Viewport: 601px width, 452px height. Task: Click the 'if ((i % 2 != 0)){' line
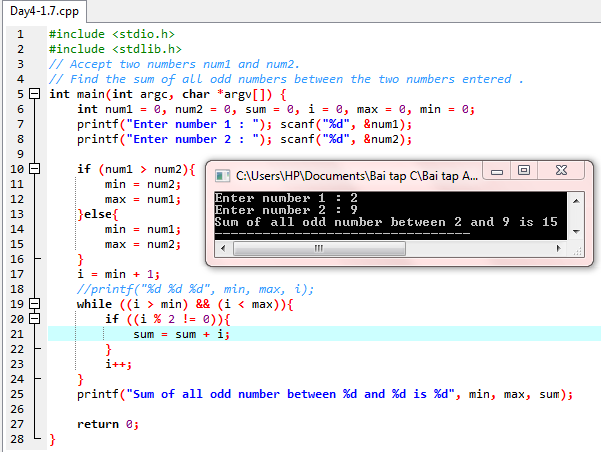(x=167, y=319)
